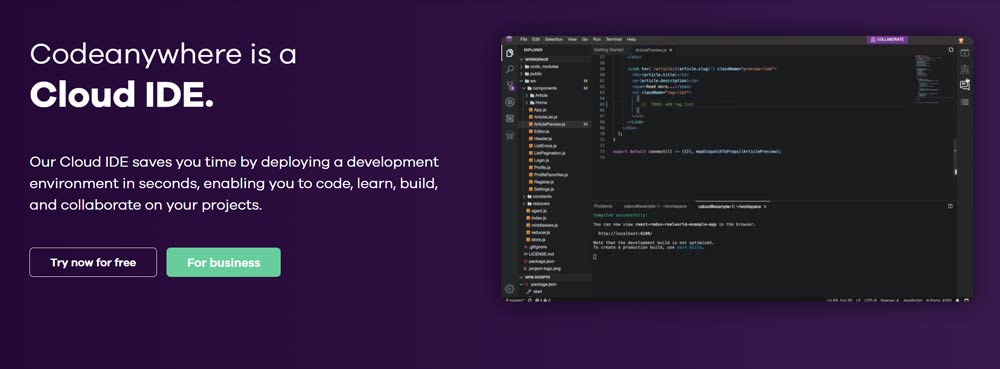Screen dimensions: 1000x369
Task: Close the ArticlePreview.js editor tab
Action: 671,50
